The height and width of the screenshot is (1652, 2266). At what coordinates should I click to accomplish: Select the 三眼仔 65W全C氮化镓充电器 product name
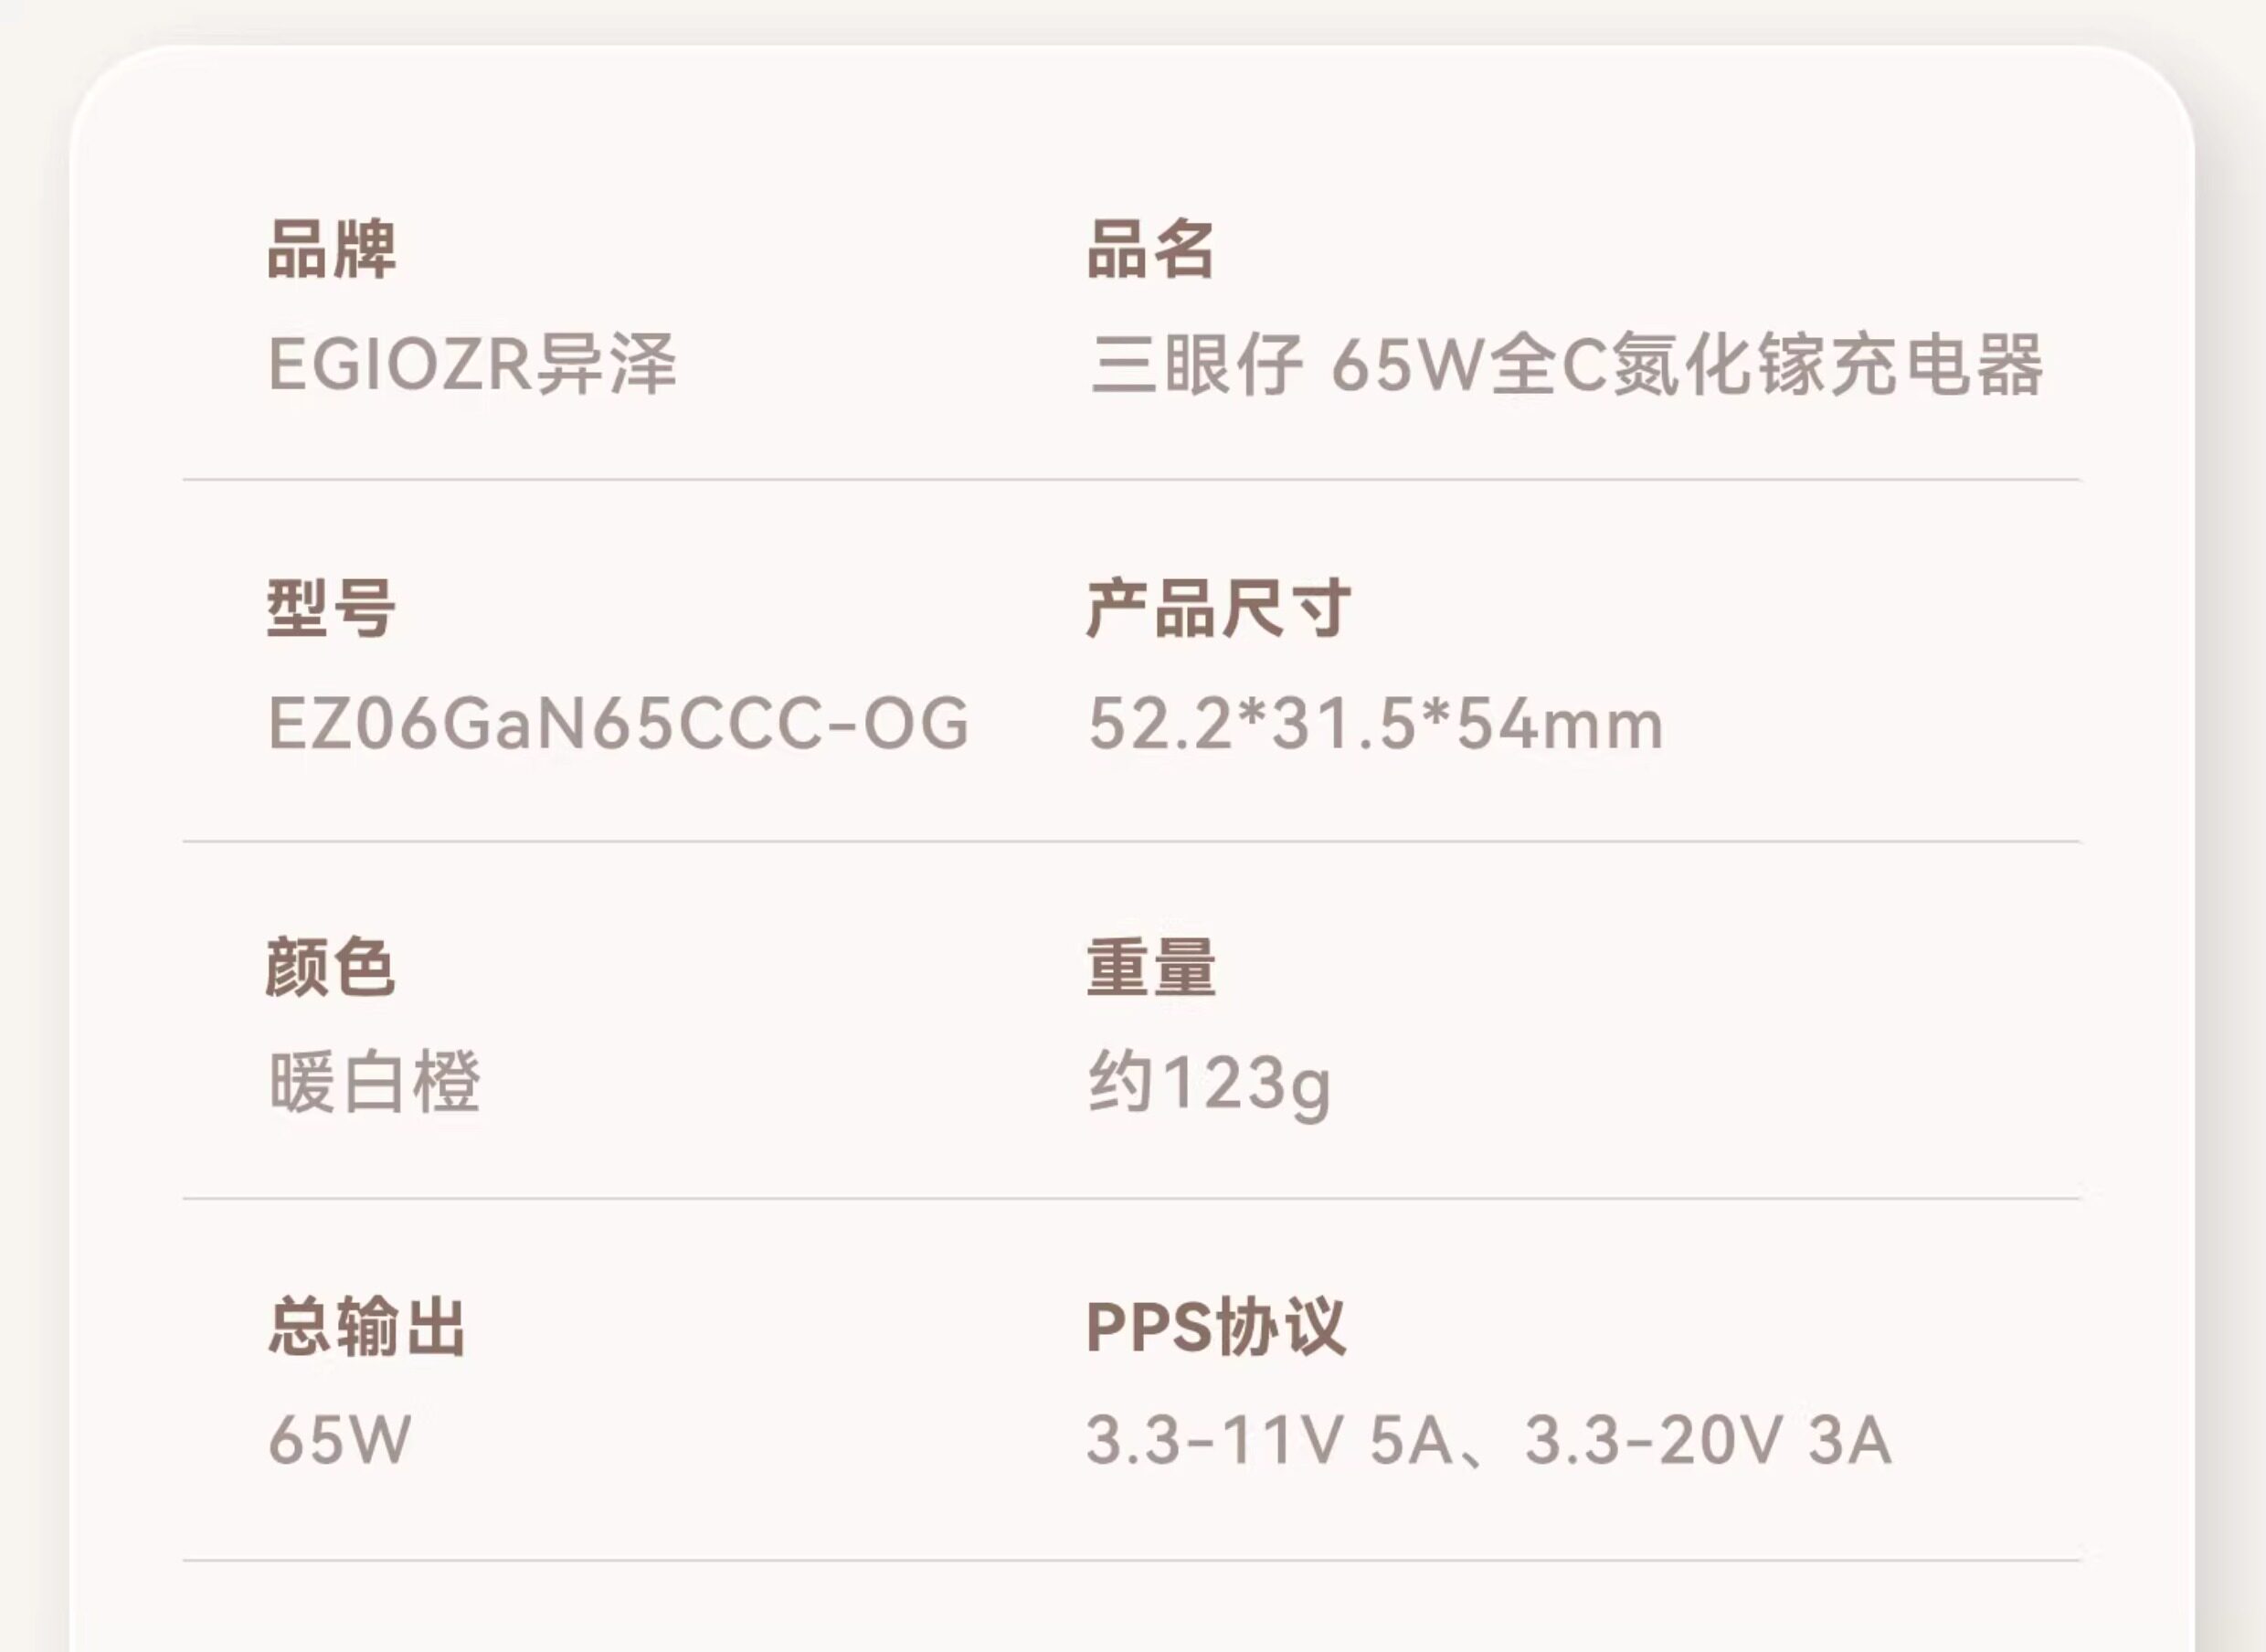[x=1567, y=364]
